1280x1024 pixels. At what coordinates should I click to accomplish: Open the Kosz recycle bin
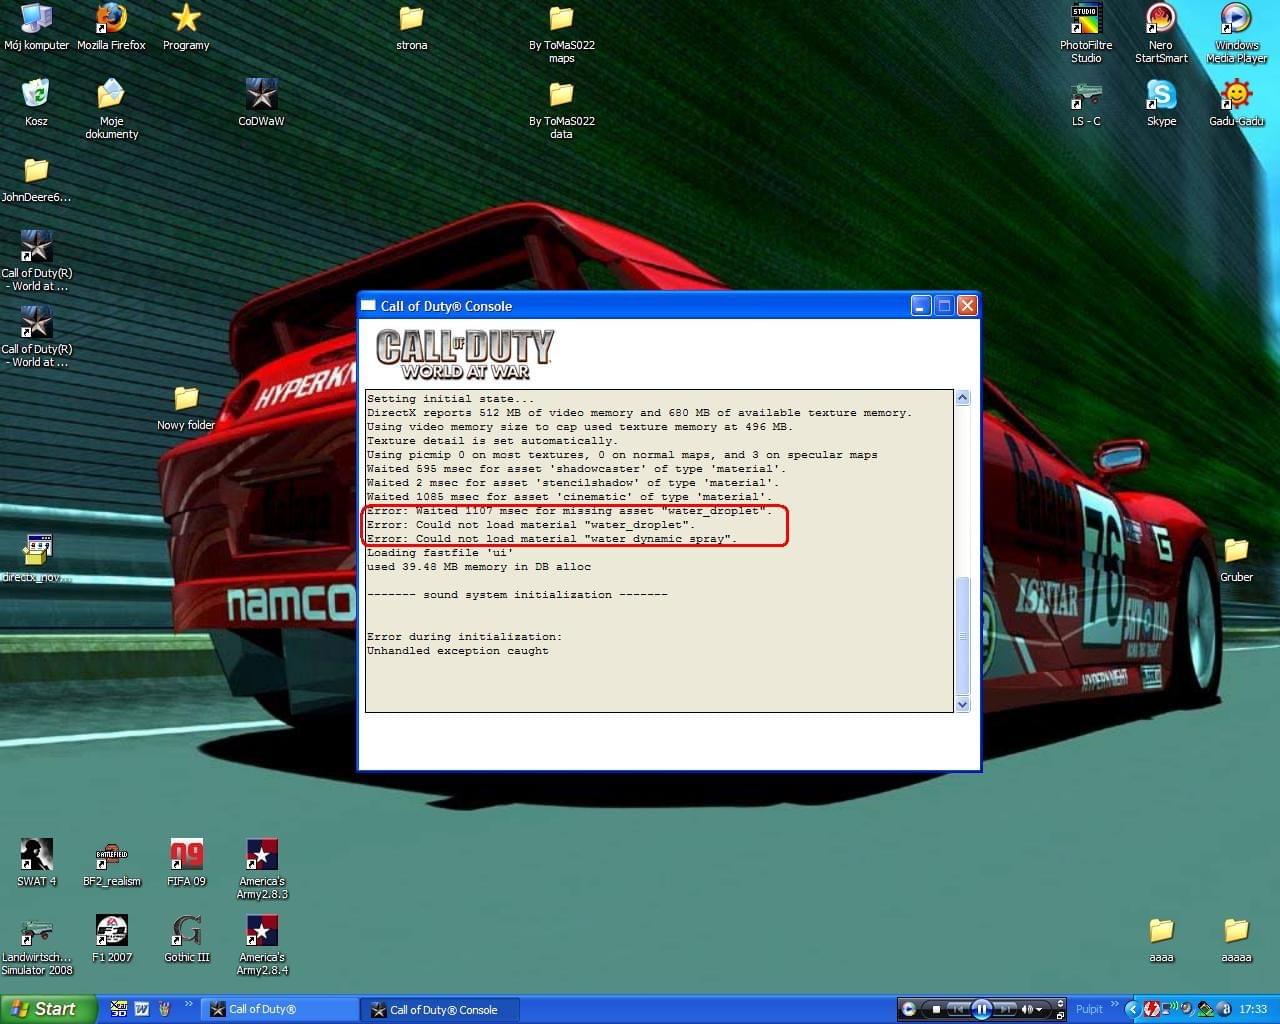[x=36, y=103]
